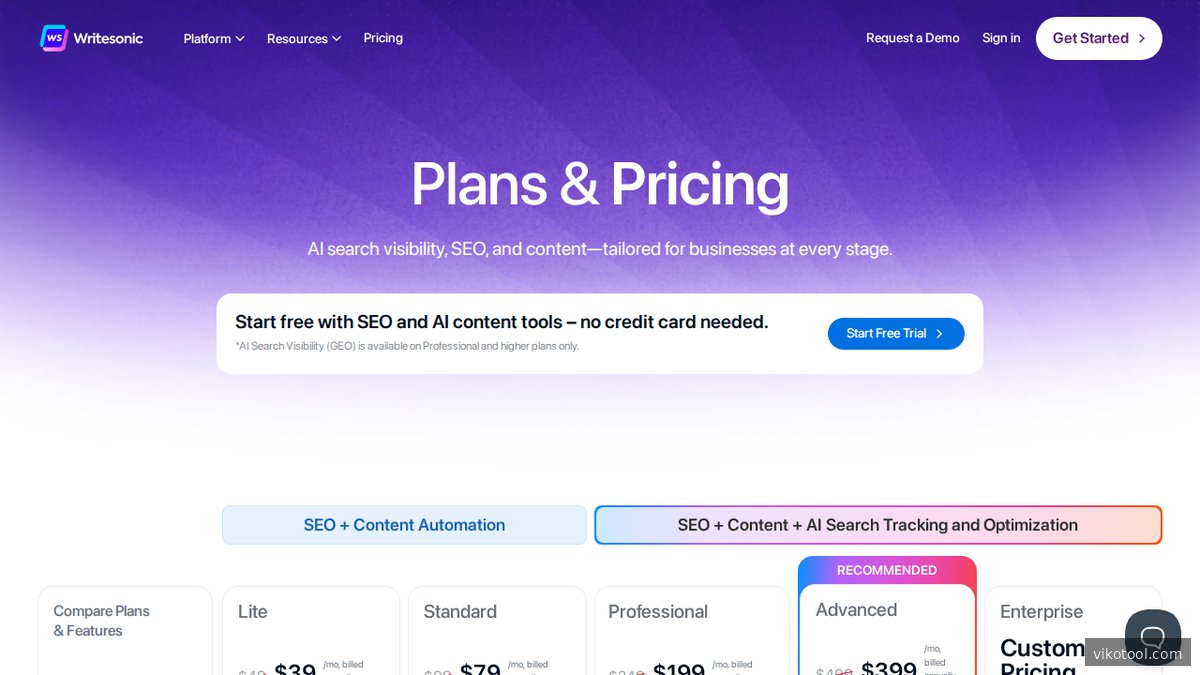Select Sign in from the top bar

point(1001,38)
